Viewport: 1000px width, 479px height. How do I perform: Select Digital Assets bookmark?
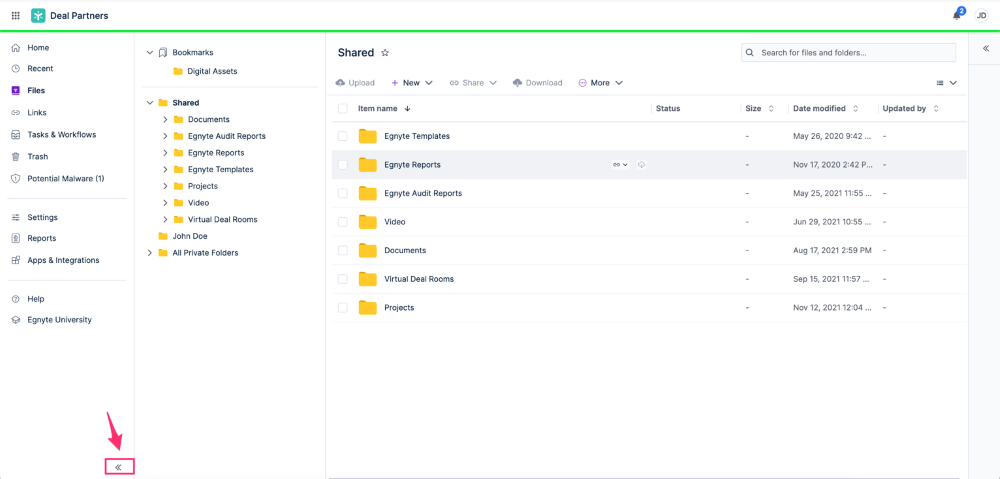tap(205, 71)
